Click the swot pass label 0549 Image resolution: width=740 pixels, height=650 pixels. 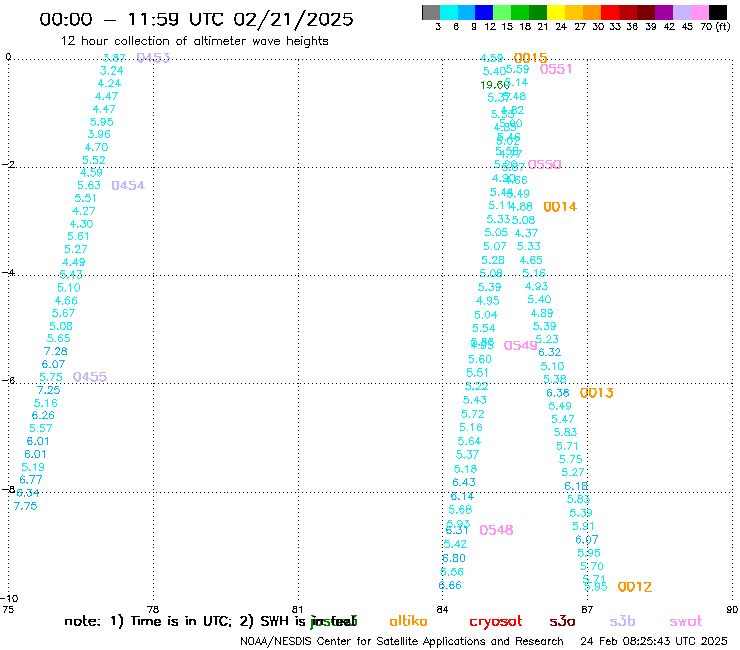click(x=521, y=346)
